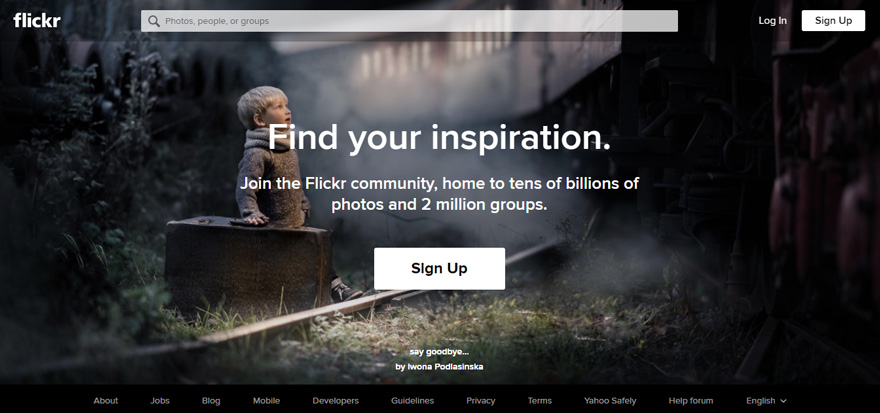The height and width of the screenshot is (413, 880).
Task: Open the Mobile footer link
Action: pyautogui.click(x=266, y=401)
